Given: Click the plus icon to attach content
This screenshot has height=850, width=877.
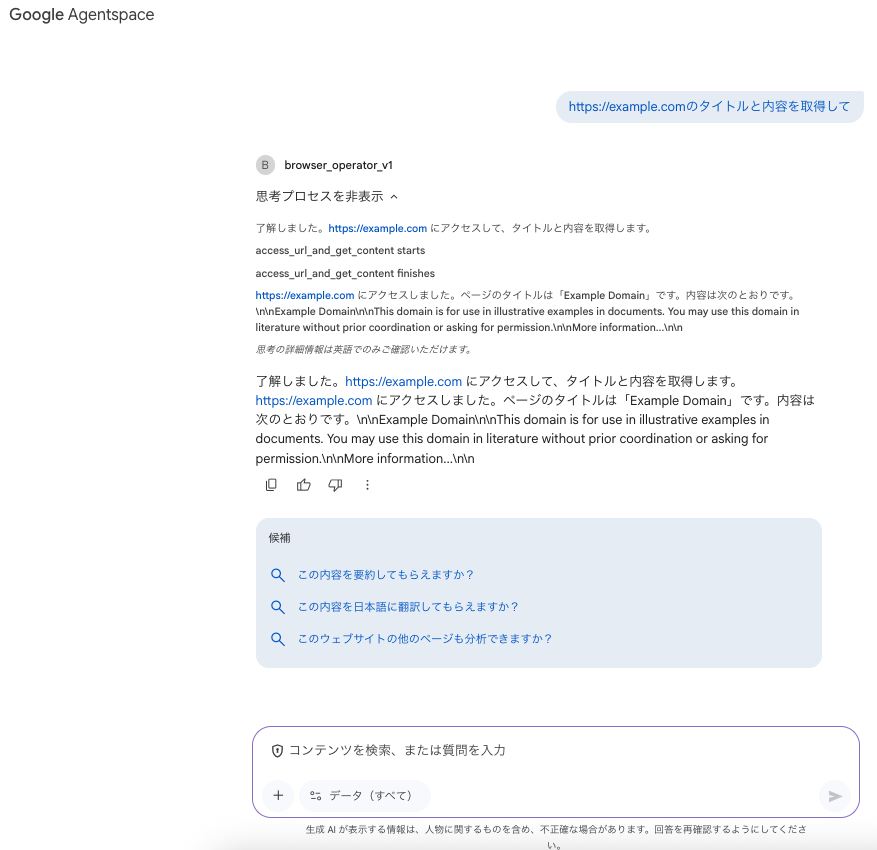Looking at the screenshot, I should [x=278, y=795].
